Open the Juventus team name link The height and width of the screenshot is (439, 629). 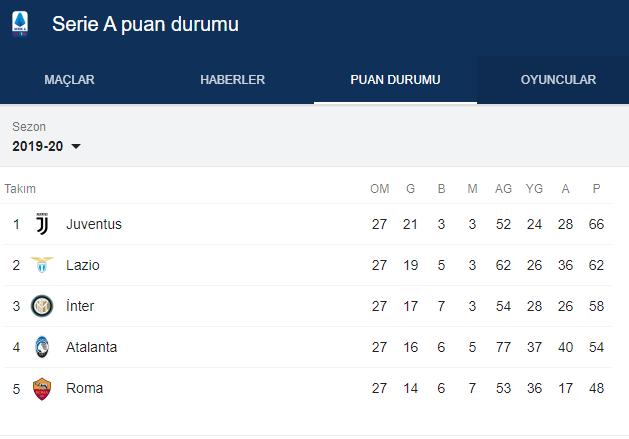click(x=94, y=224)
